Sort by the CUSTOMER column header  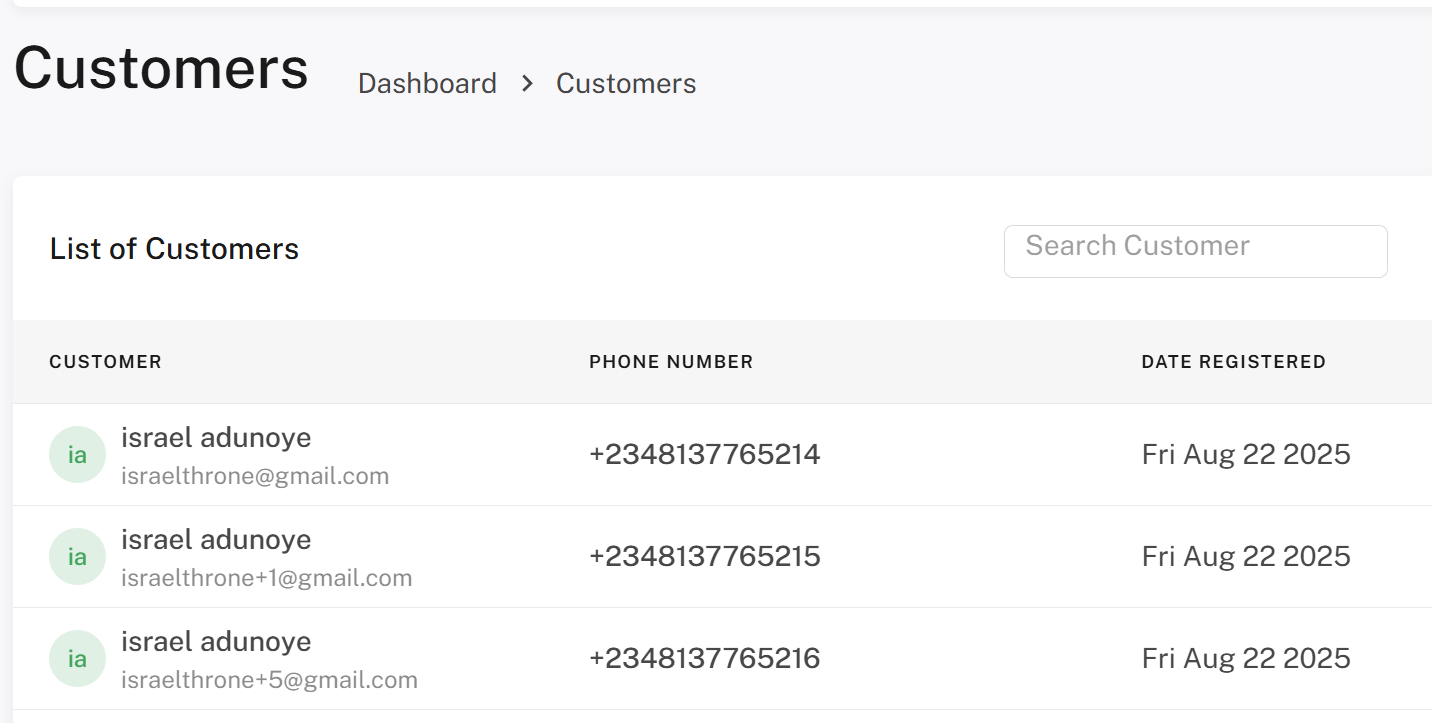click(x=105, y=362)
